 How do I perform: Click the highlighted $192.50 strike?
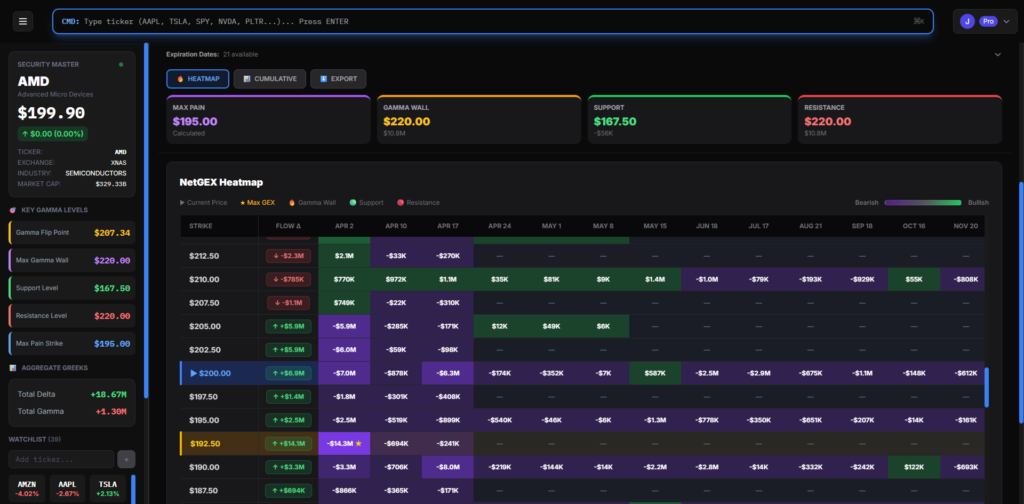coord(205,443)
